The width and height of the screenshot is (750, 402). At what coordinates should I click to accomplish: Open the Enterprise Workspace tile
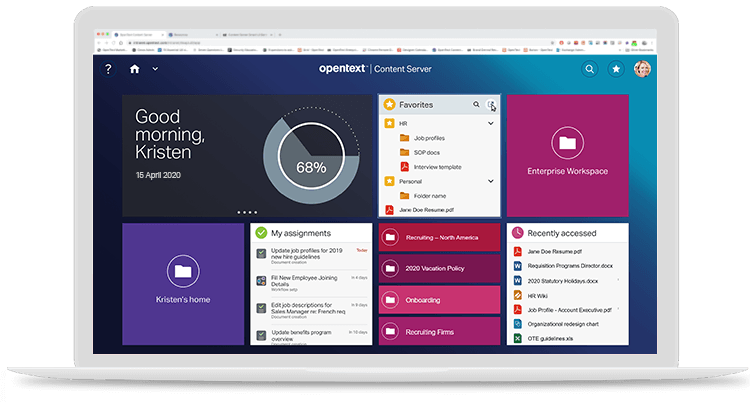(567, 155)
